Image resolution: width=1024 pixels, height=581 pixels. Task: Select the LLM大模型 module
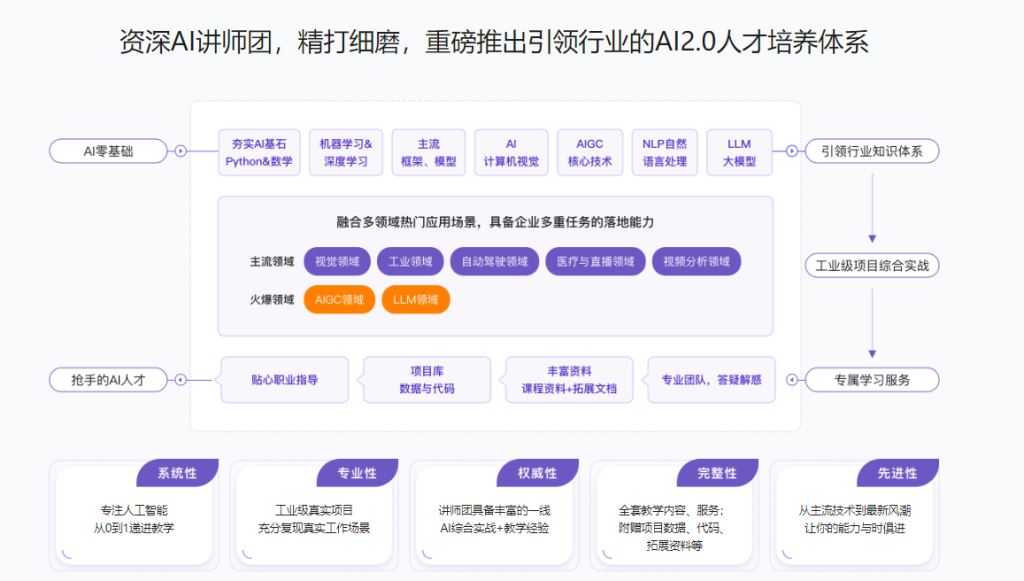click(738, 152)
